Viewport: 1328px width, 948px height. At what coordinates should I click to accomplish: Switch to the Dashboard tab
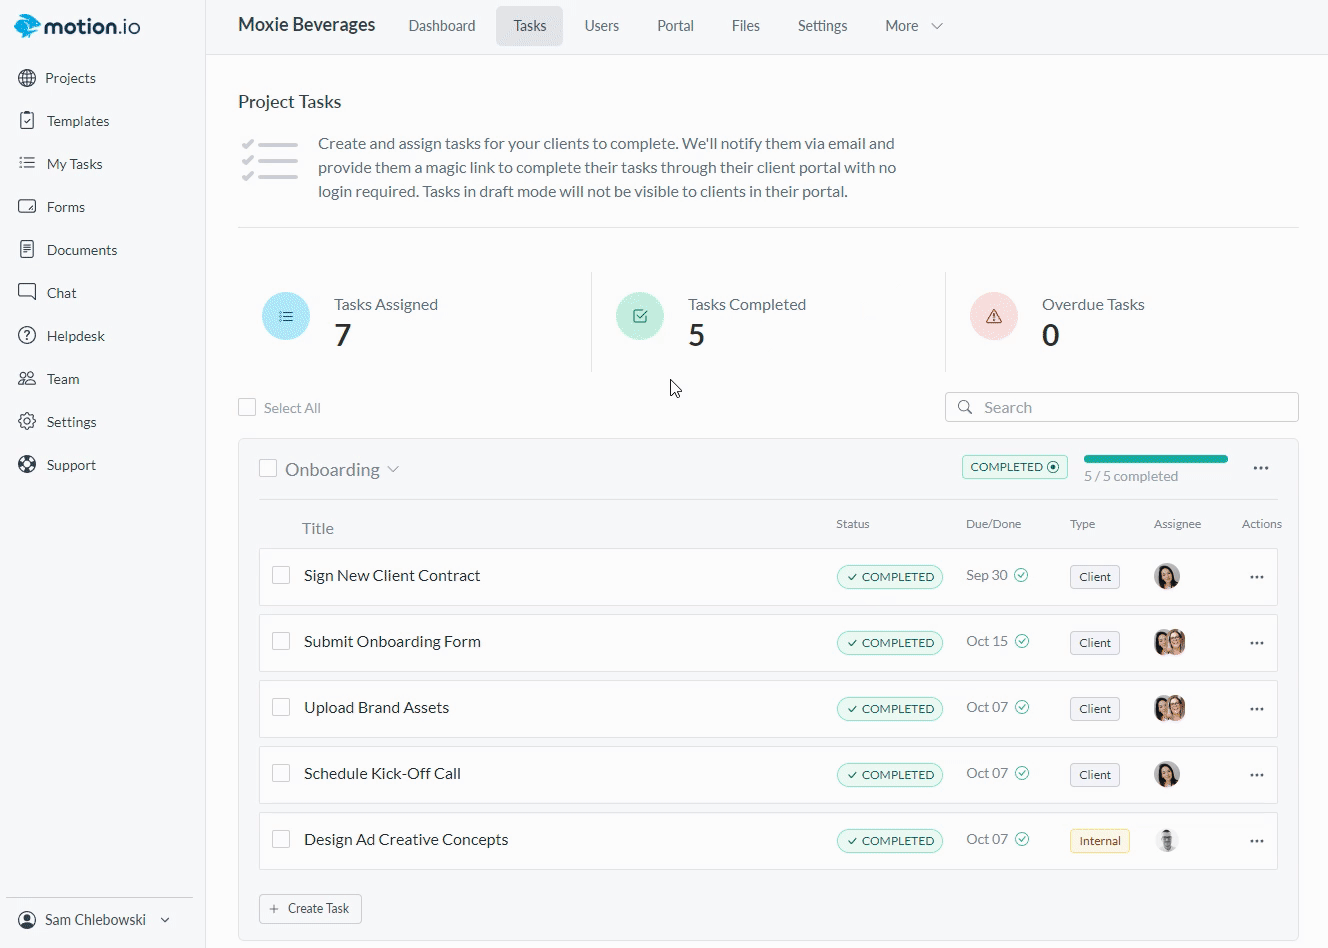click(441, 26)
